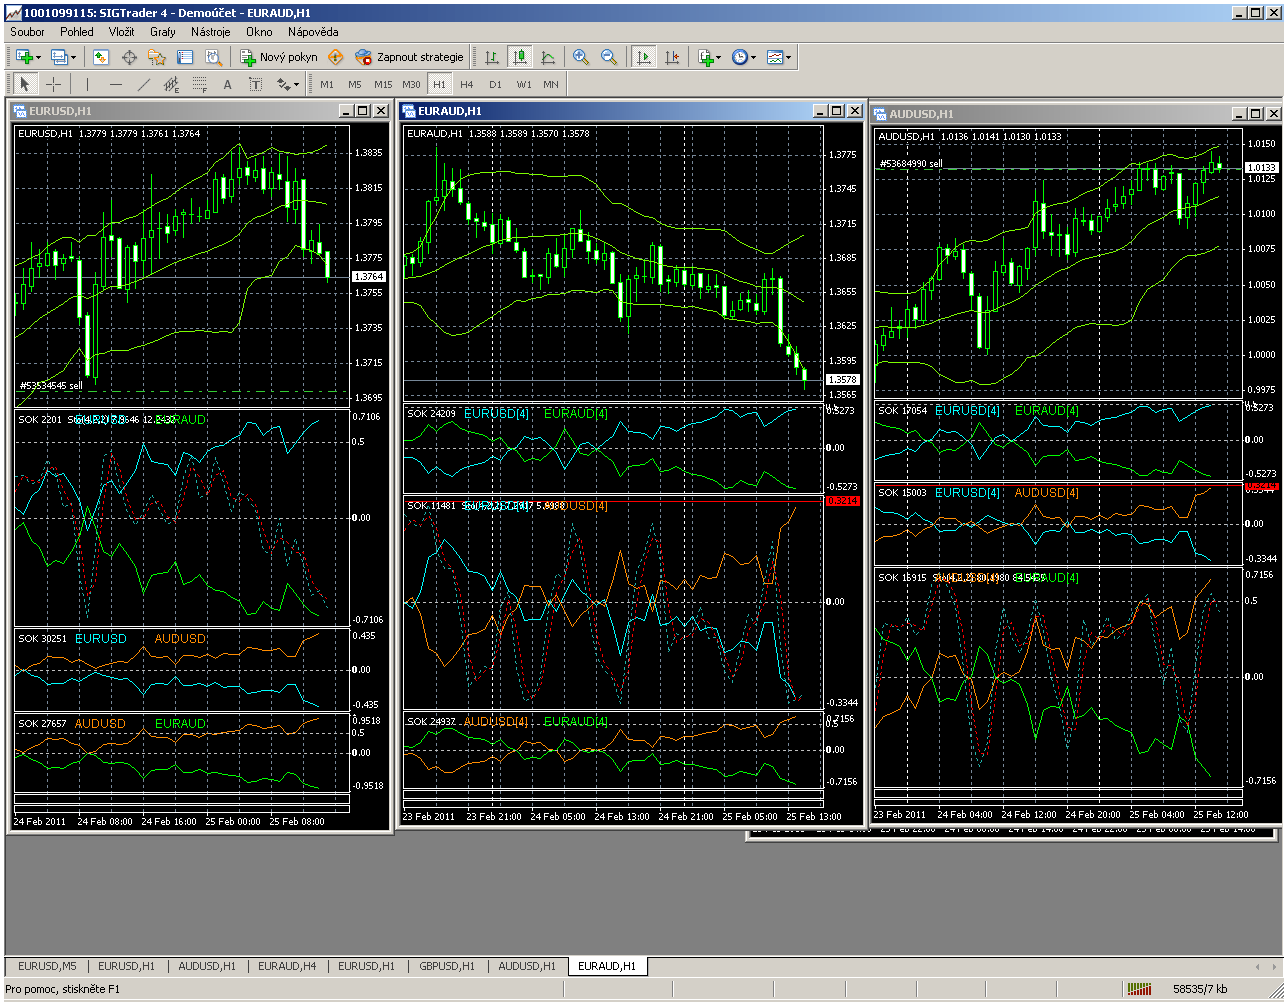This screenshot has height=1002, width=1288.
Task: Select the Text tool (A)
Action: [227, 84]
